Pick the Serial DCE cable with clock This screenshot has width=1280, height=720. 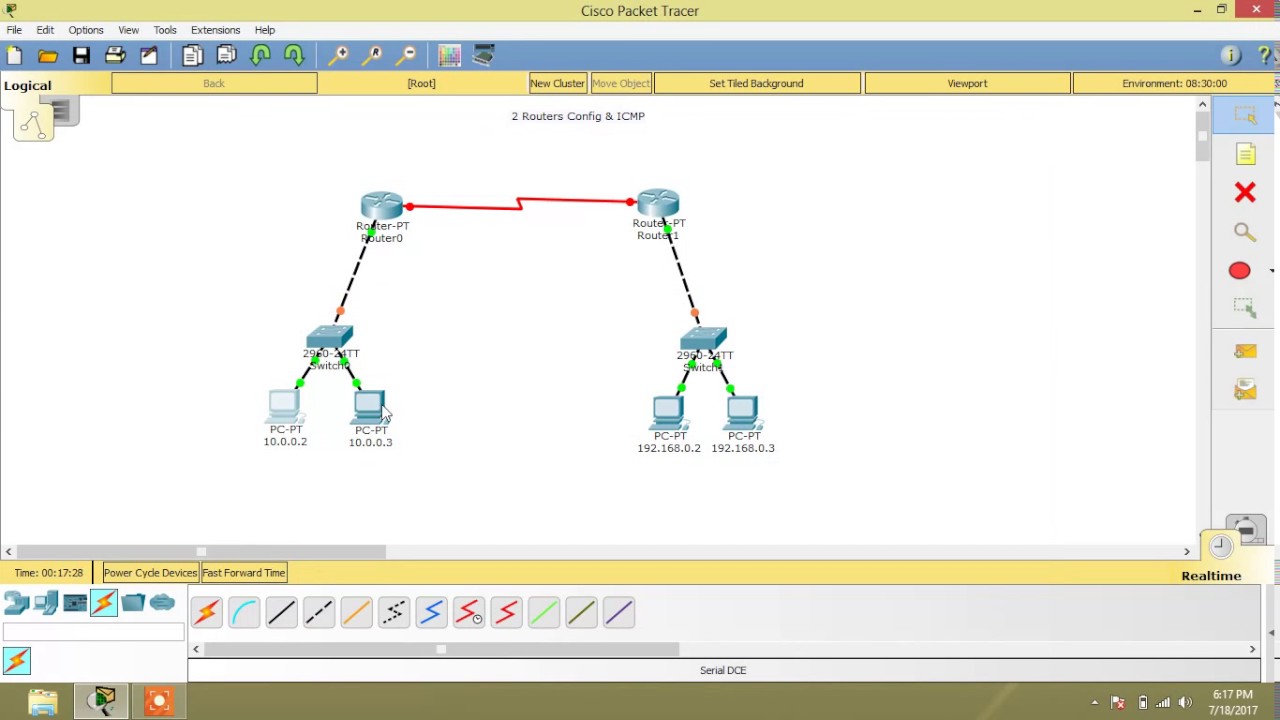coord(469,612)
